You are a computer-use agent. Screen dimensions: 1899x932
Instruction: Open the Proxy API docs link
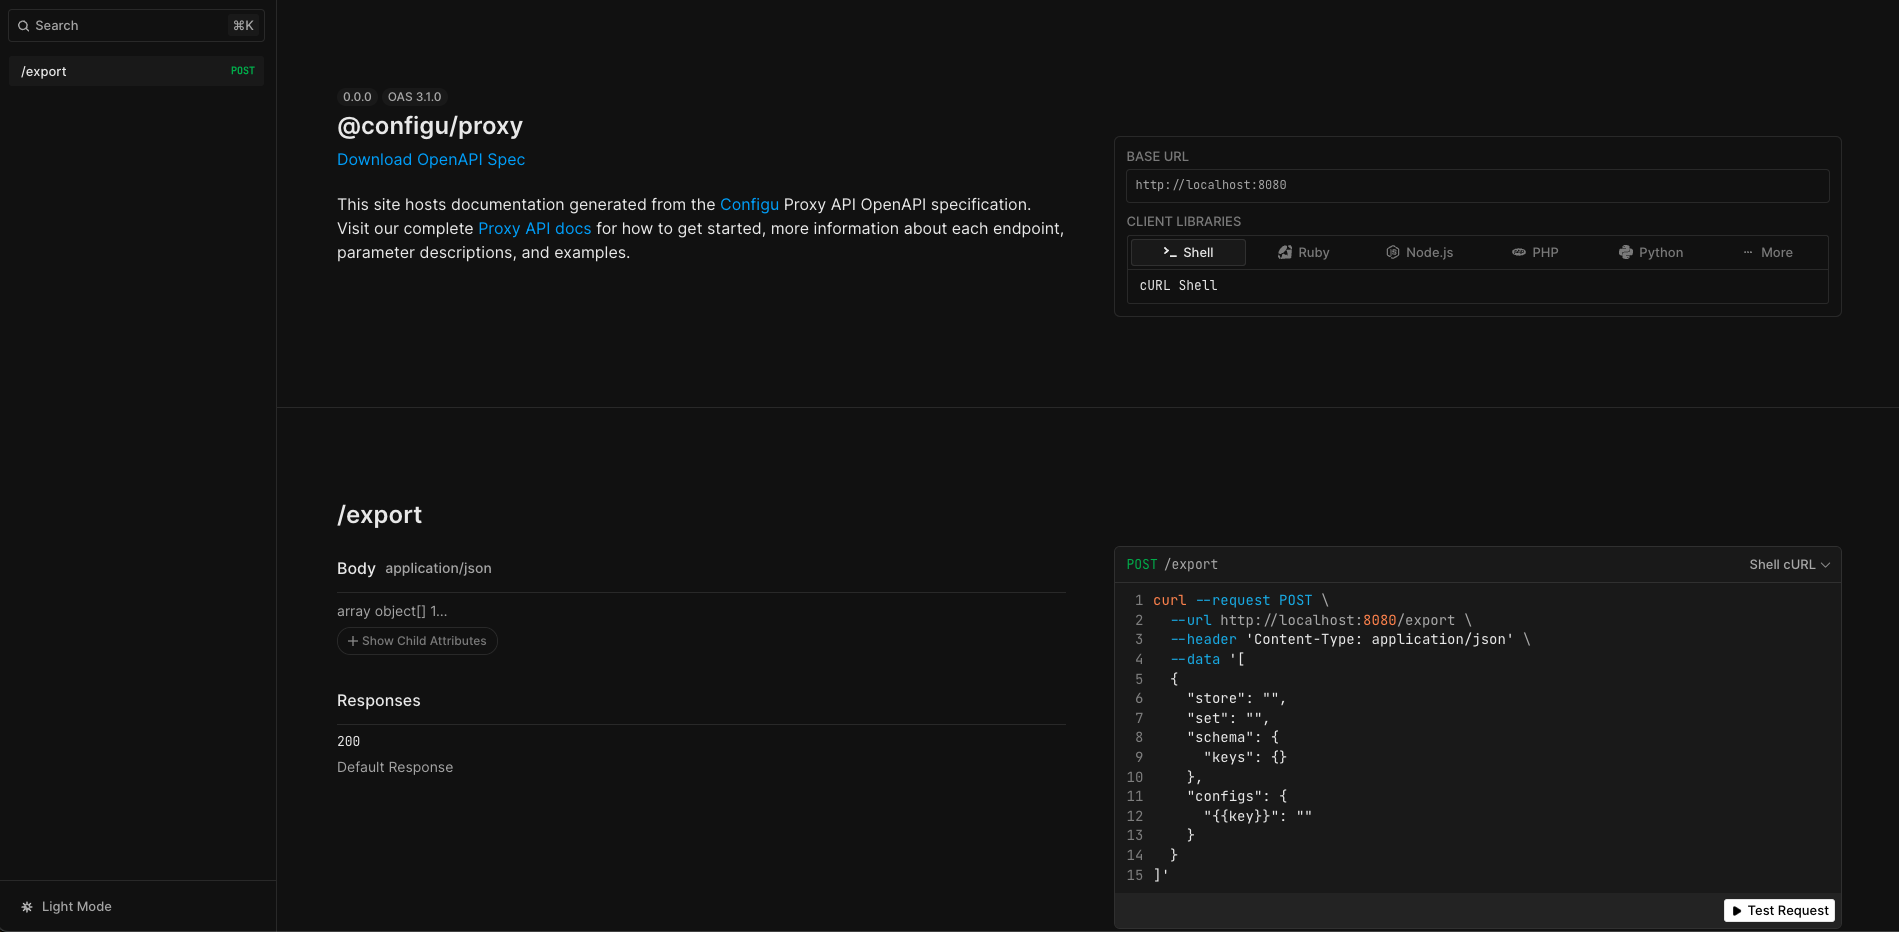click(x=534, y=228)
